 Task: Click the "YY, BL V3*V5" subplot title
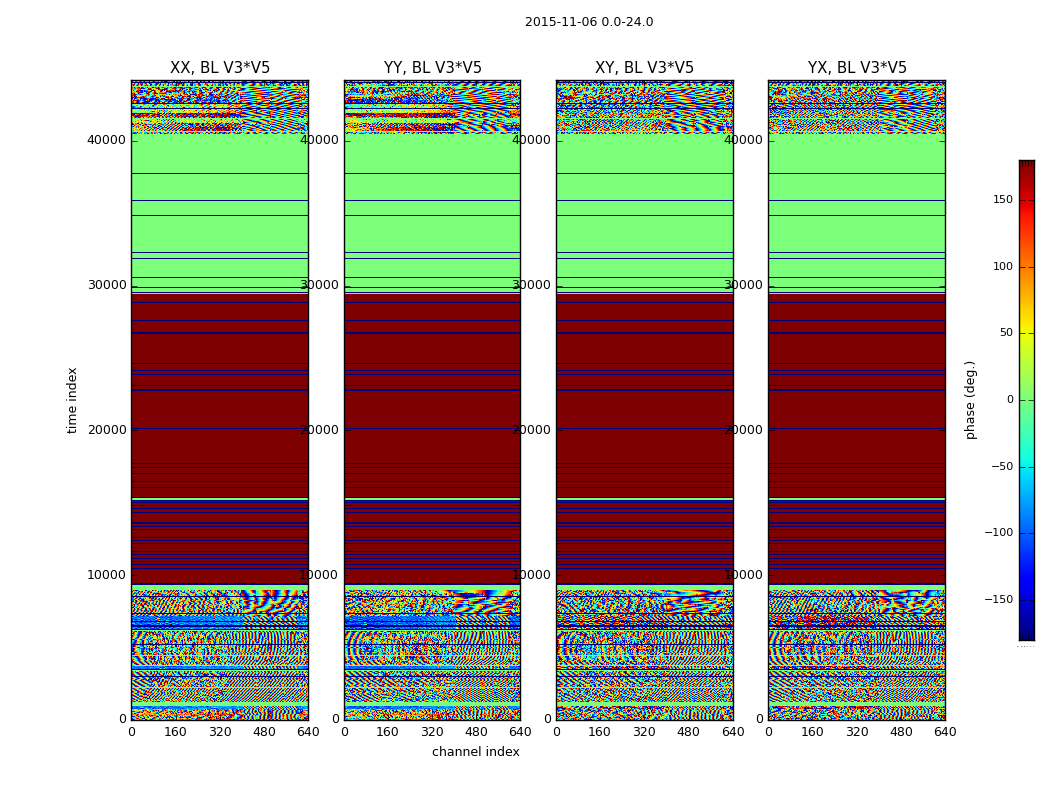(x=433, y=68)
